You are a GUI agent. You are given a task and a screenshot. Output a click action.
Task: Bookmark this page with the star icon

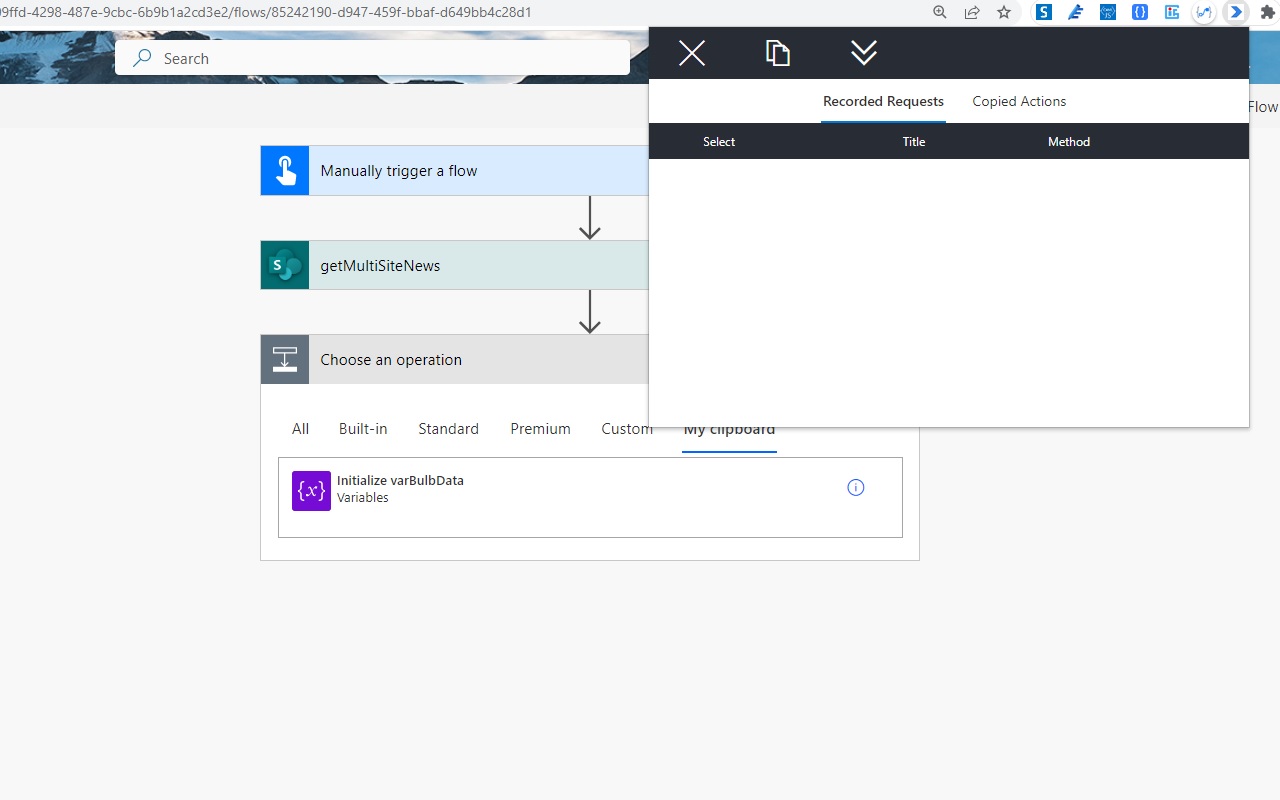click(1004, 13)
